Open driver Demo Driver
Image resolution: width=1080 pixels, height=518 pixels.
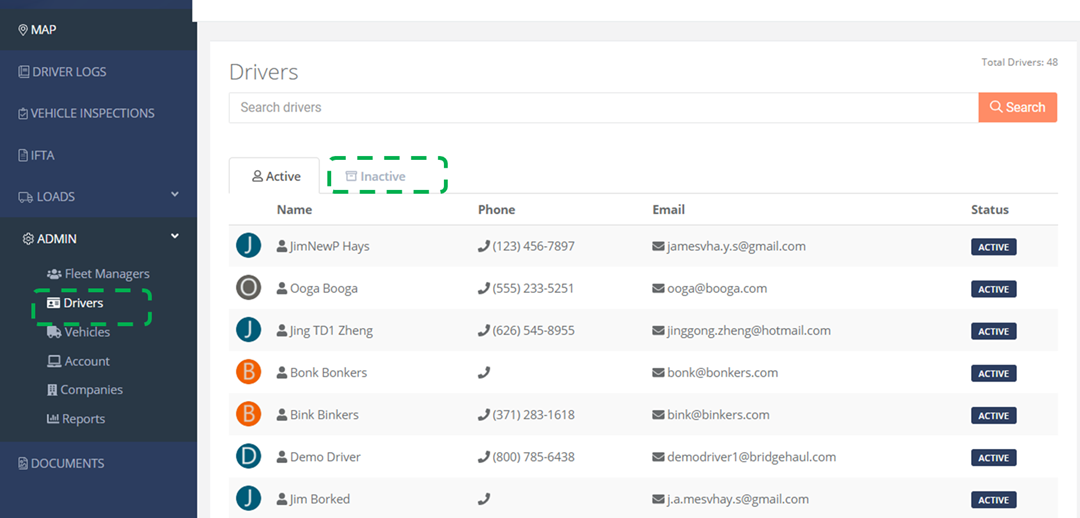pos(325,457)
